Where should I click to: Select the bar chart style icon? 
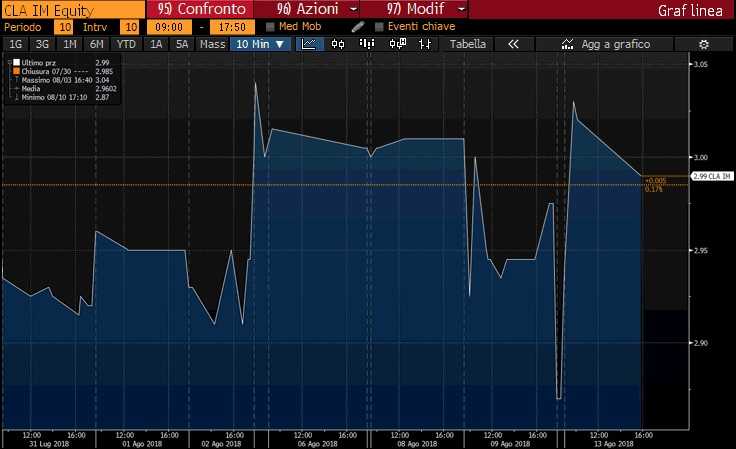[367, 44]
